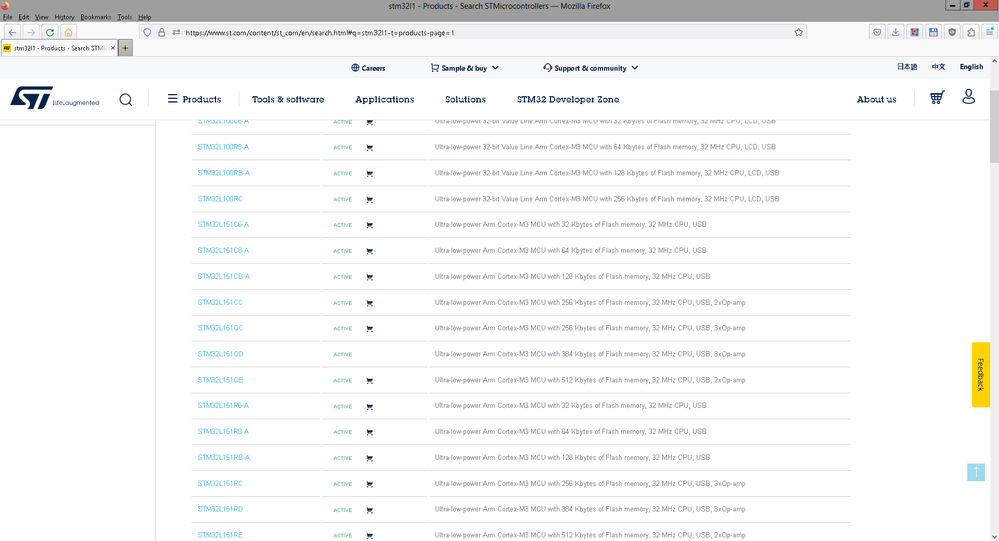Image resolution: width=999 pixels, height=541 pixels.
Task: Add STM32L151R6-A to cart
Action: click(x=370, y=407)
